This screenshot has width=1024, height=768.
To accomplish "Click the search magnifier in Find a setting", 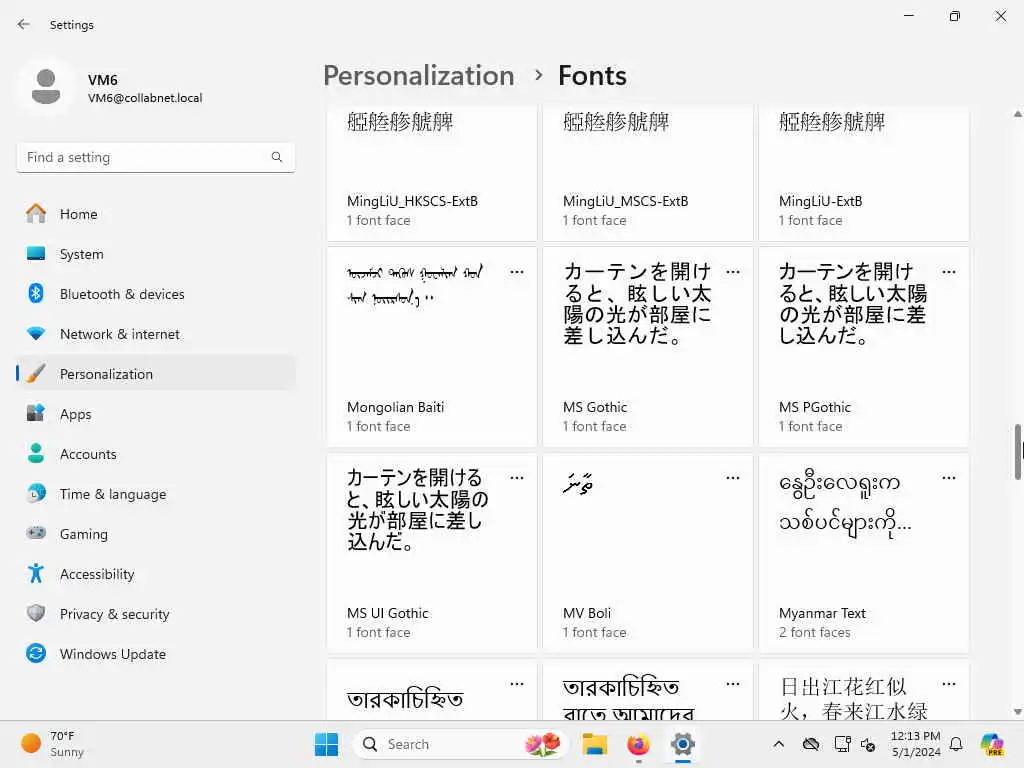I will 277,157.
